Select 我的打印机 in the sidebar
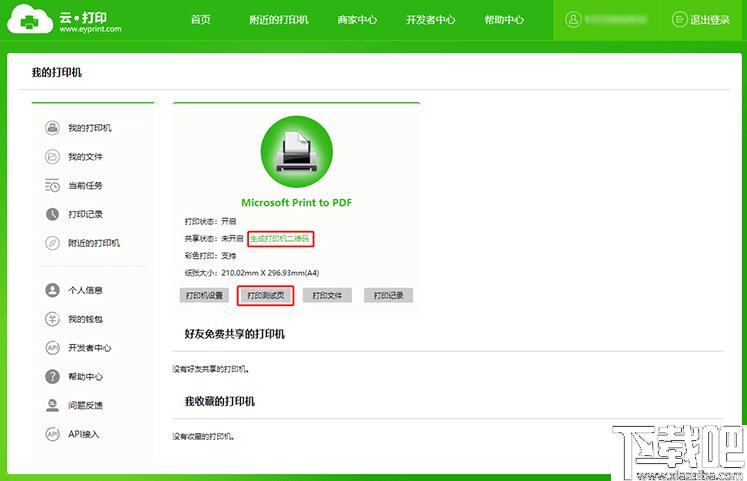Viewport: 747px width, 481px height. 90,128
